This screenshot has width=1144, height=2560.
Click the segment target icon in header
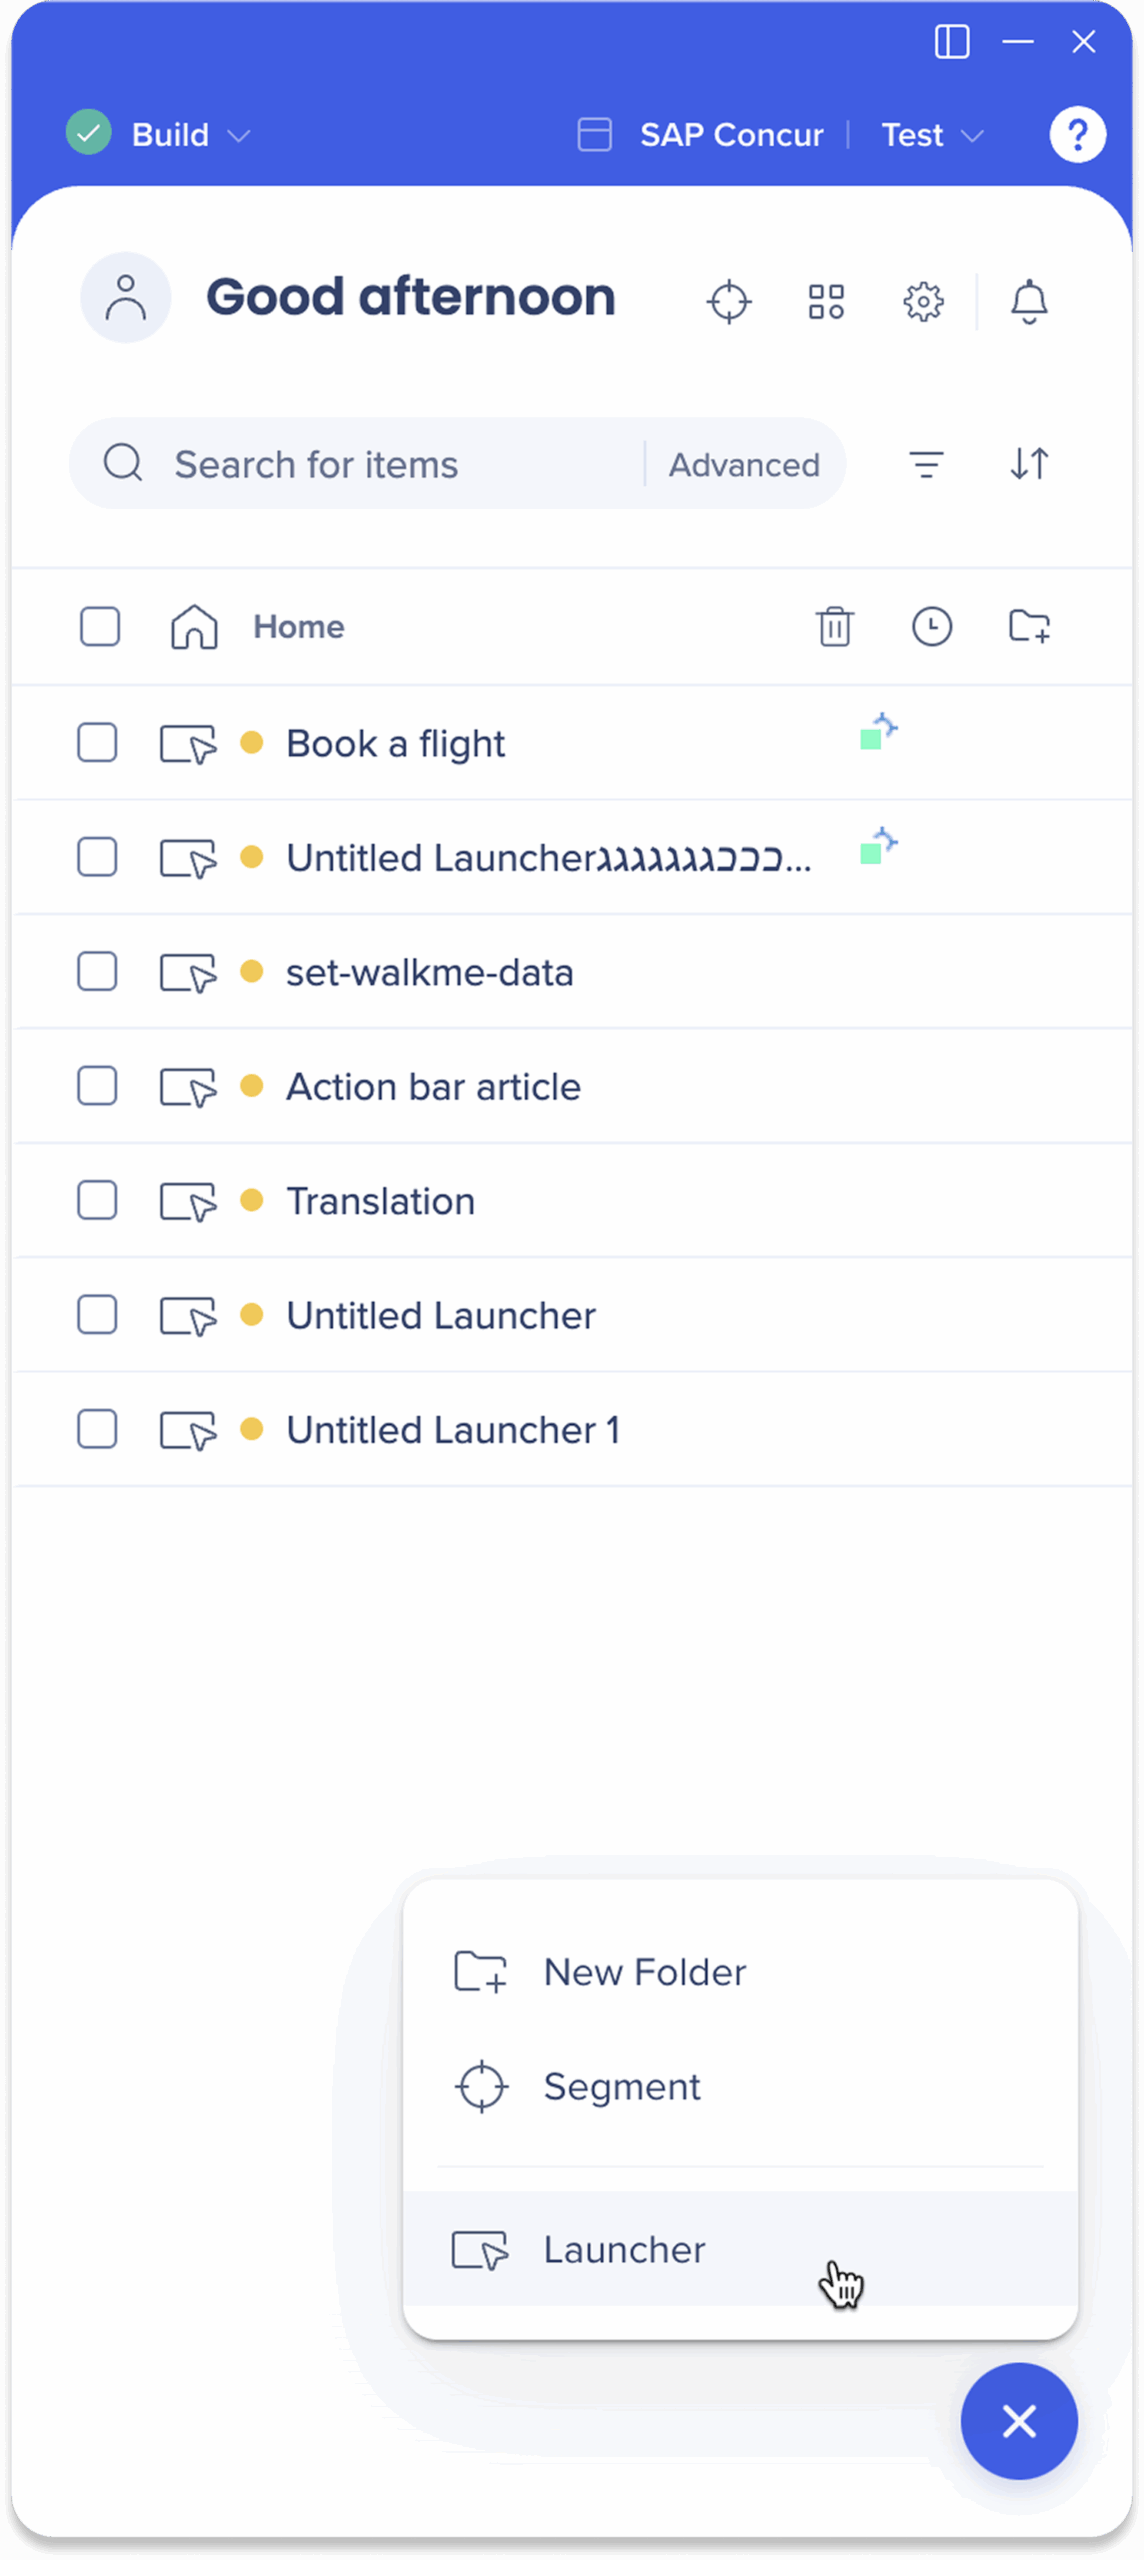click(x=729, y=301)
